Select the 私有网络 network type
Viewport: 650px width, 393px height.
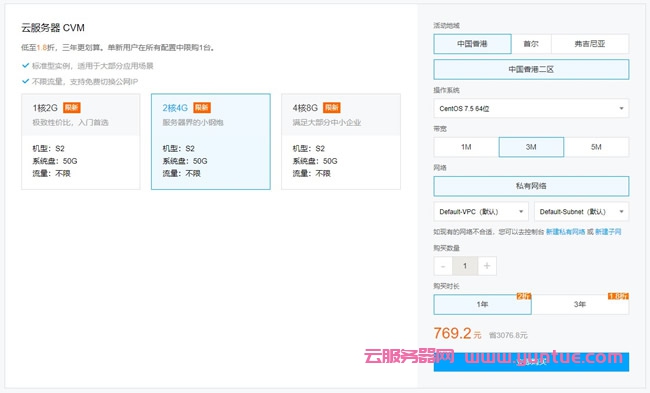pyautogui.click(x=531, y=186)
